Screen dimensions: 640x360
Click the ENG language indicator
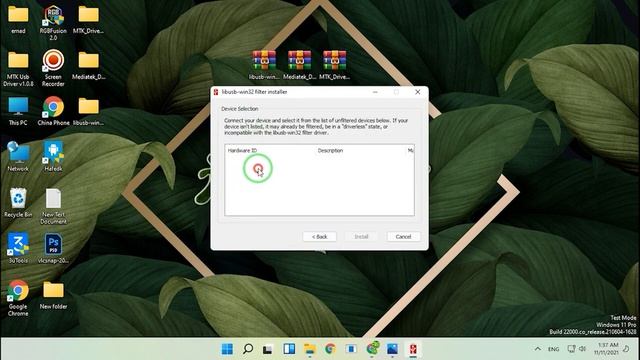point(553,349)
